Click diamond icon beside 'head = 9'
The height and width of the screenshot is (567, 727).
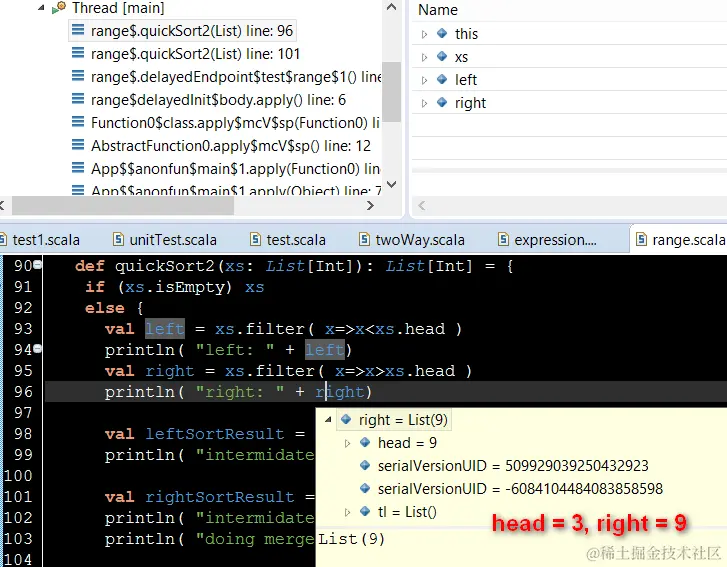click(365, 442)
